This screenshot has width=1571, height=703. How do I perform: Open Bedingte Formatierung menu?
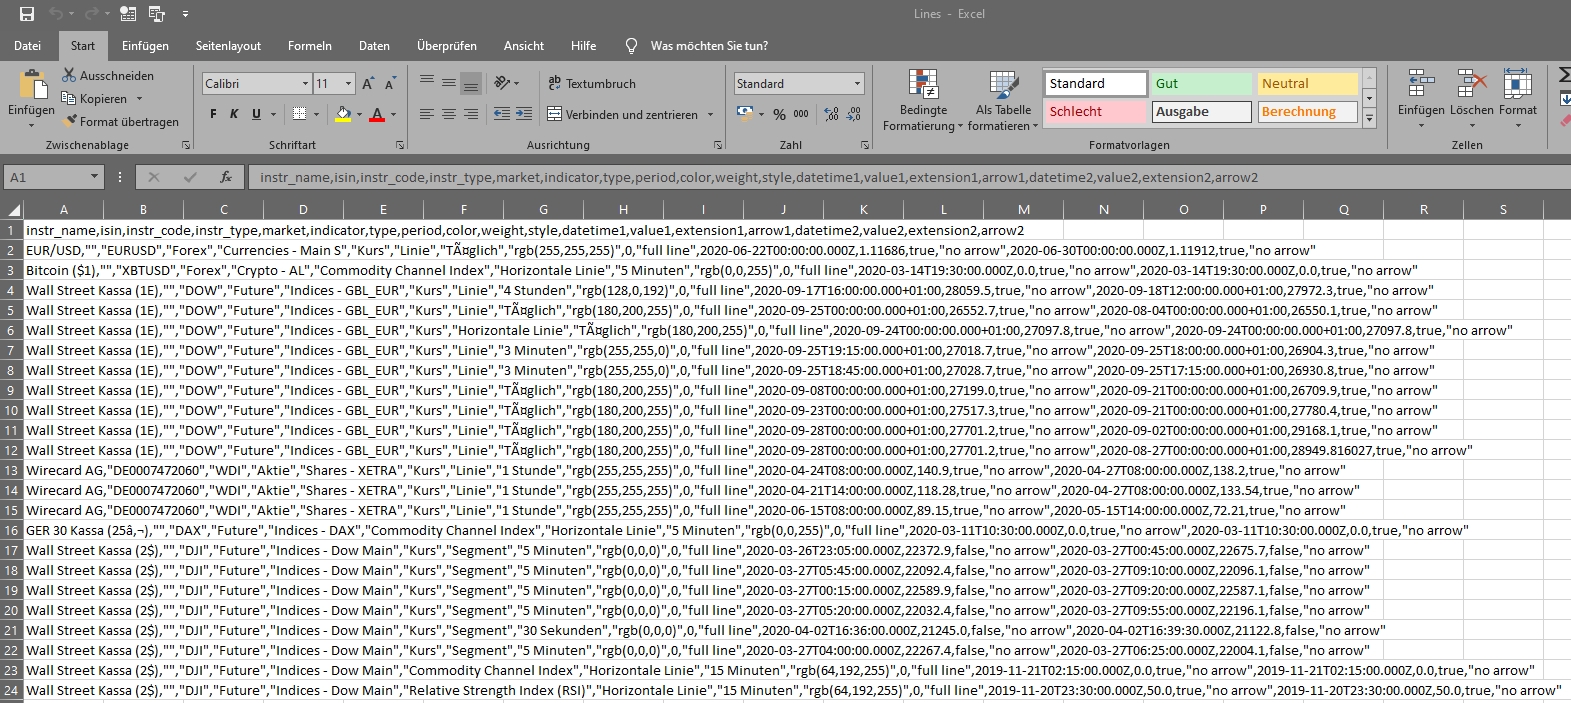(x=923, y=100)
